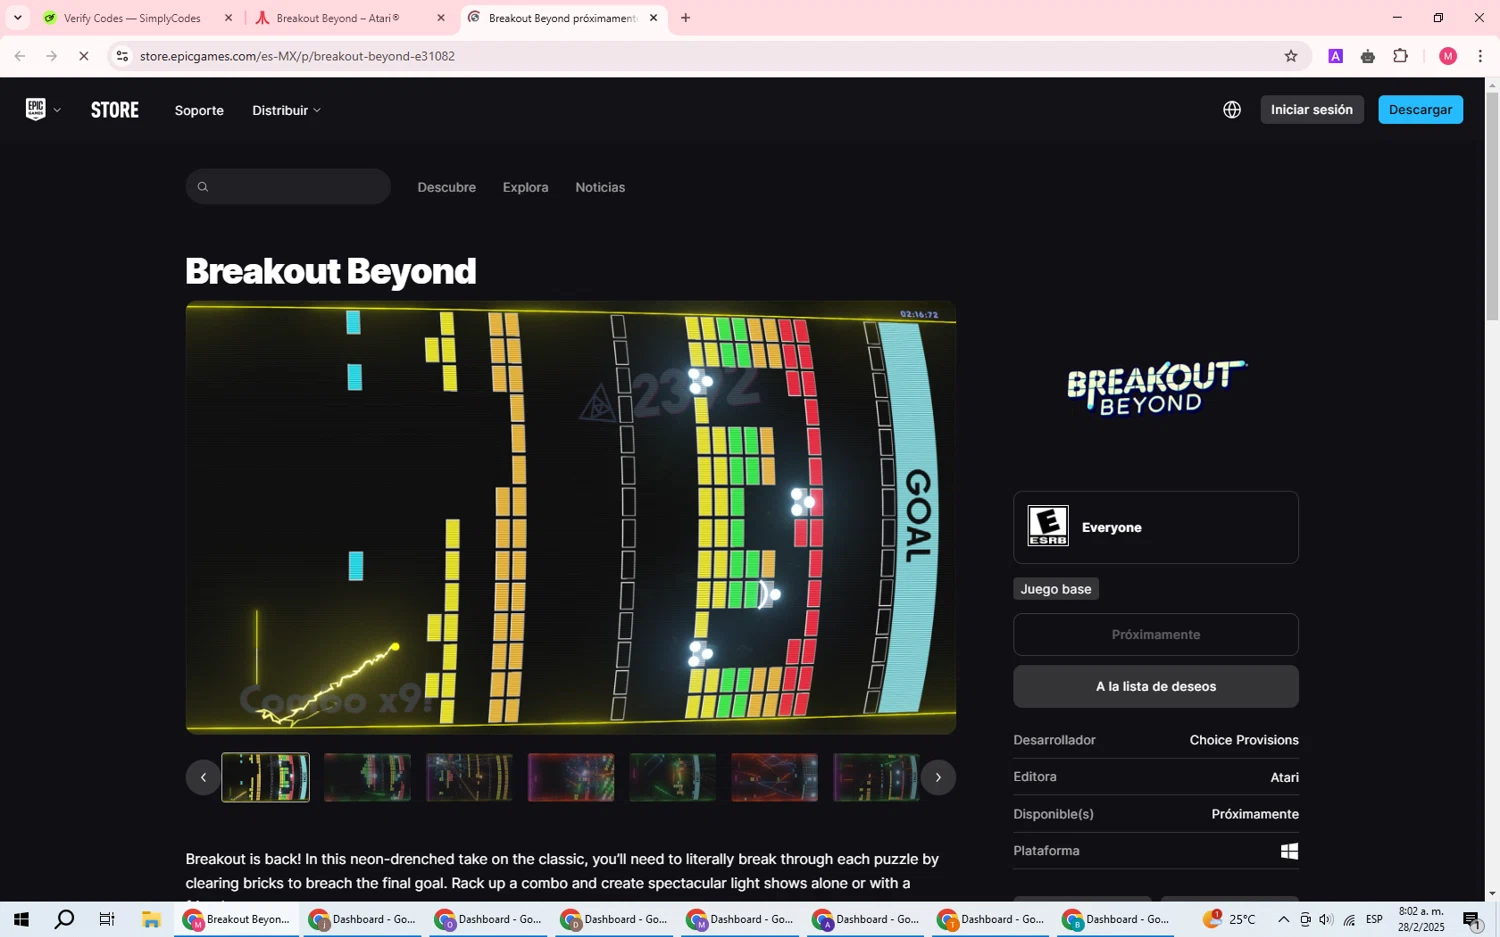This screenshot has width=1500, height=937.
Task: Open a new browser tab
Action: pos(685,18)
